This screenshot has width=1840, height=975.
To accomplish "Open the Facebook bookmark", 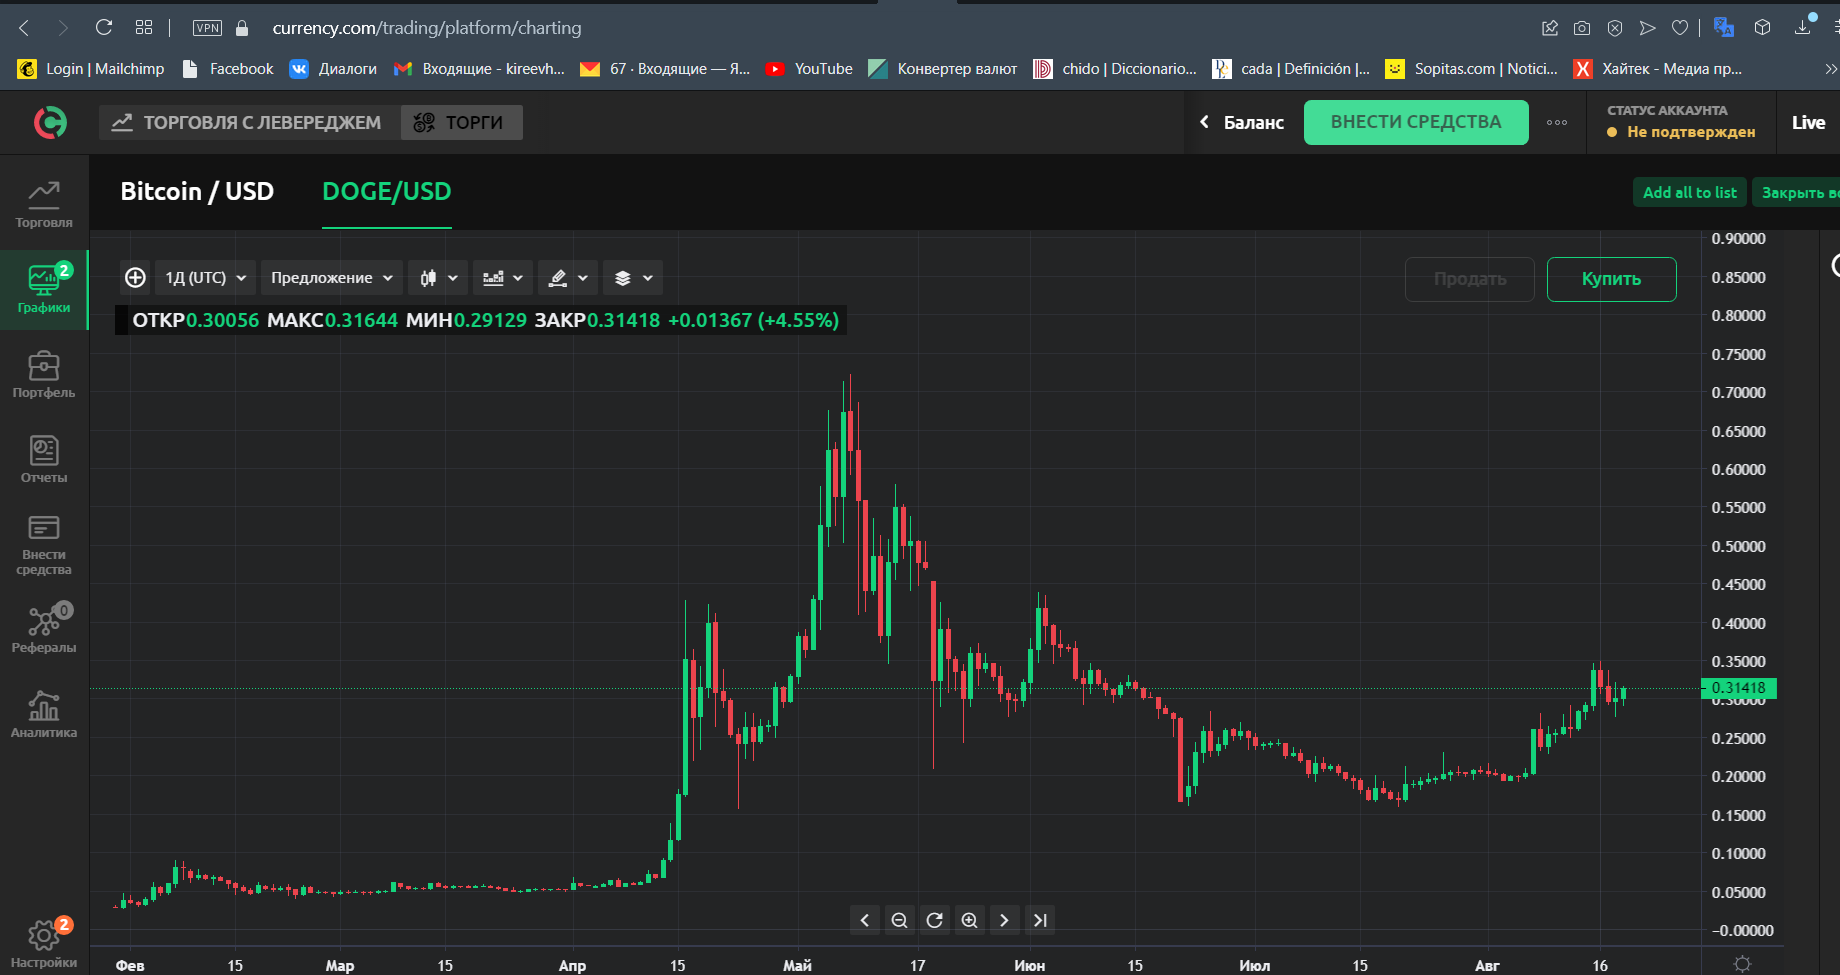I will [x=227, y=69].
